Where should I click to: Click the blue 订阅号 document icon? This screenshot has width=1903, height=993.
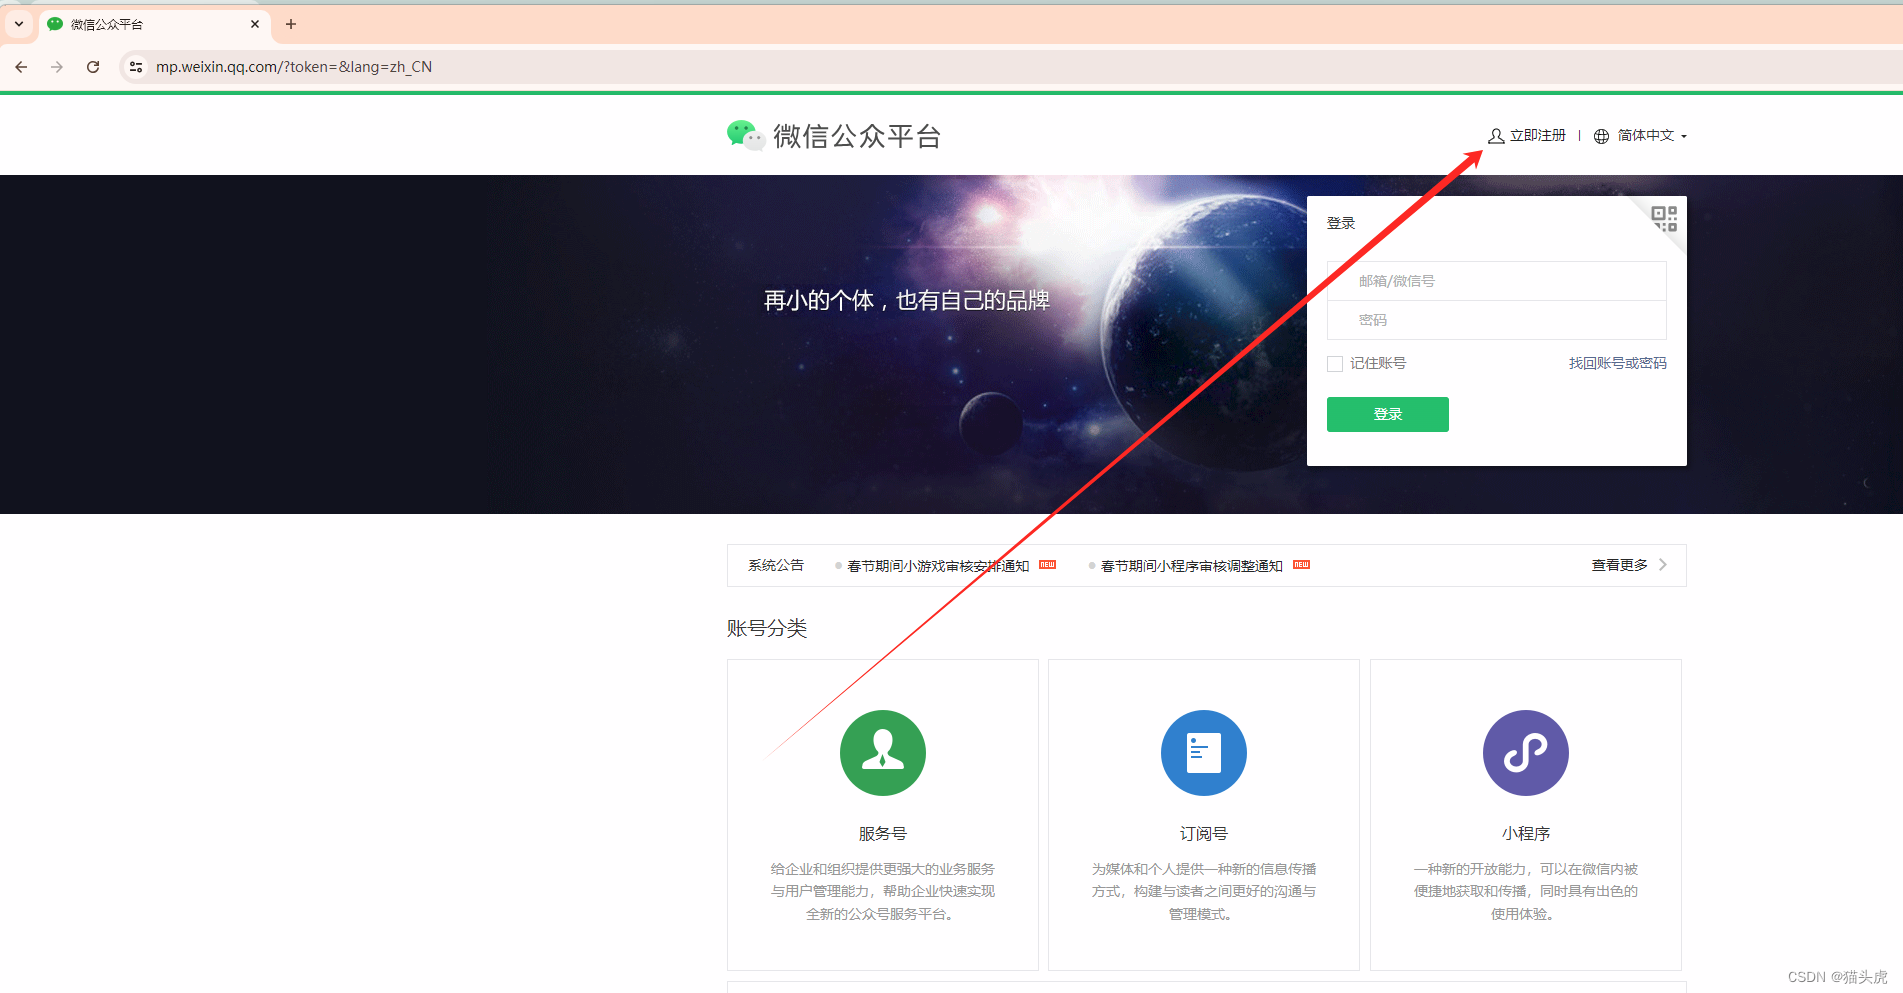pos(1204,753)
